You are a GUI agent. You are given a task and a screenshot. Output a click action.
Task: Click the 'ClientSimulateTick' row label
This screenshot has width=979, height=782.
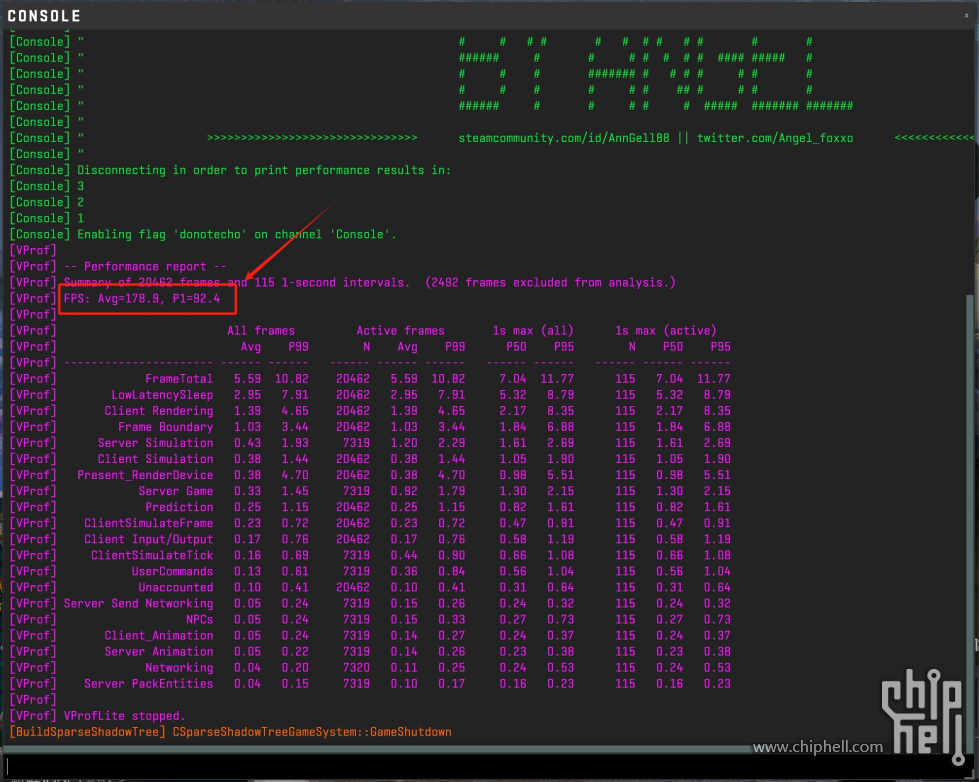click(x=152, y=555)
